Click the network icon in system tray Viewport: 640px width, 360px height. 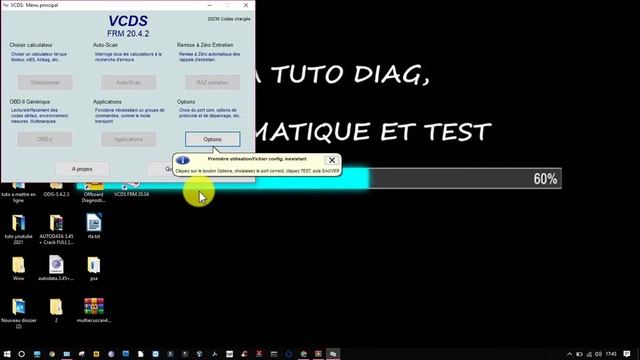coord(589,354)
